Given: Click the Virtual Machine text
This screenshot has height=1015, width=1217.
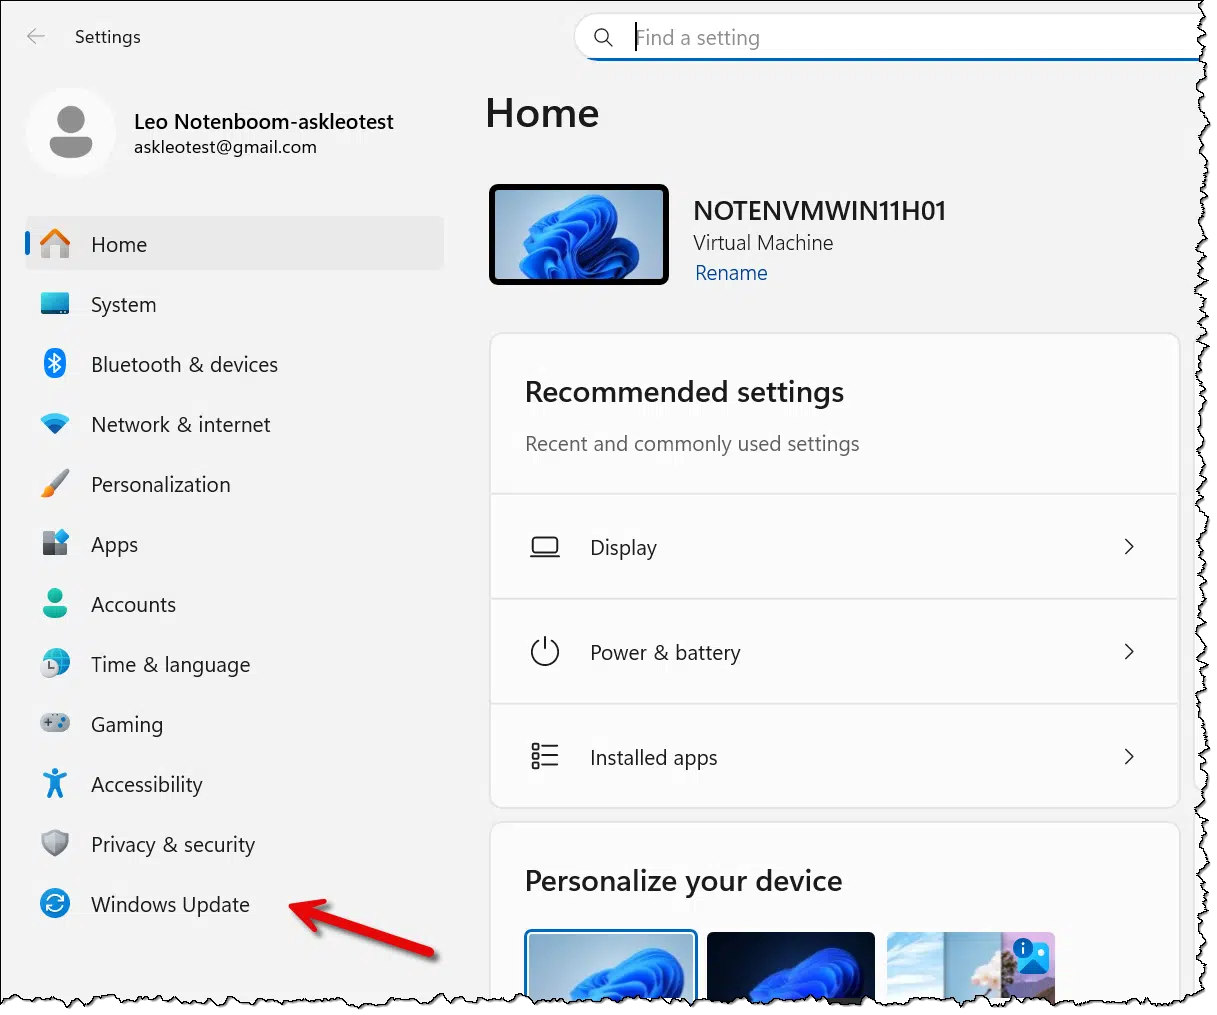Looking at the screenshot, I should (x=763, y=243).
